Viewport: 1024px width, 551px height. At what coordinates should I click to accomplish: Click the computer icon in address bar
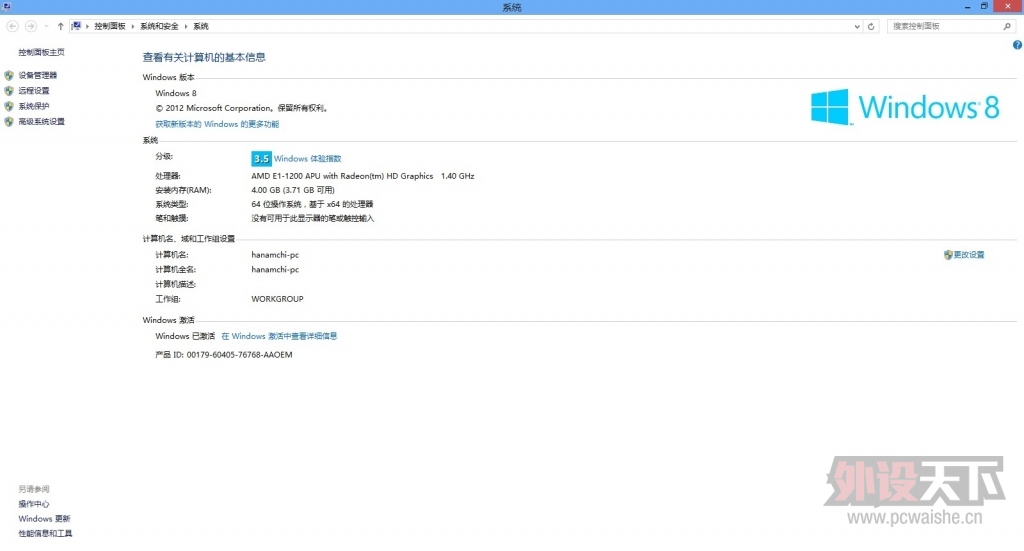tap(76, 26)
